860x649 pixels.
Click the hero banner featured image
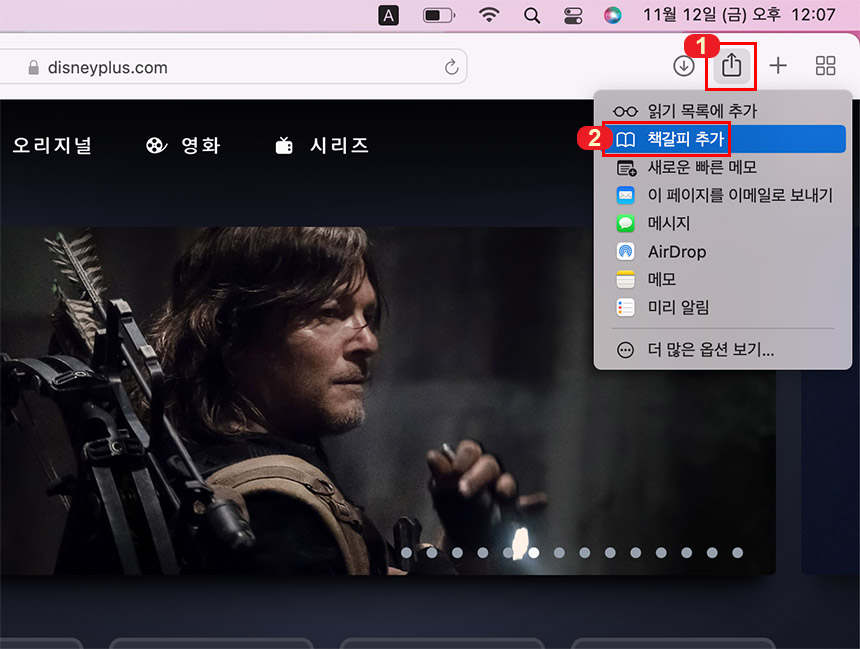[387, 400]
